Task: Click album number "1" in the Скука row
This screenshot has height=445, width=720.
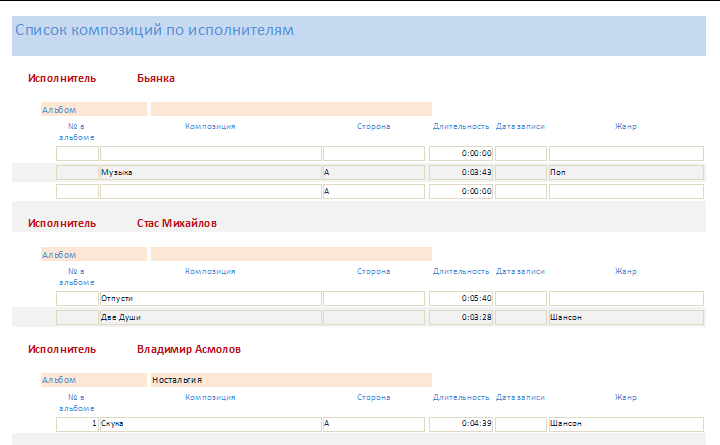Action: [77, 424]
